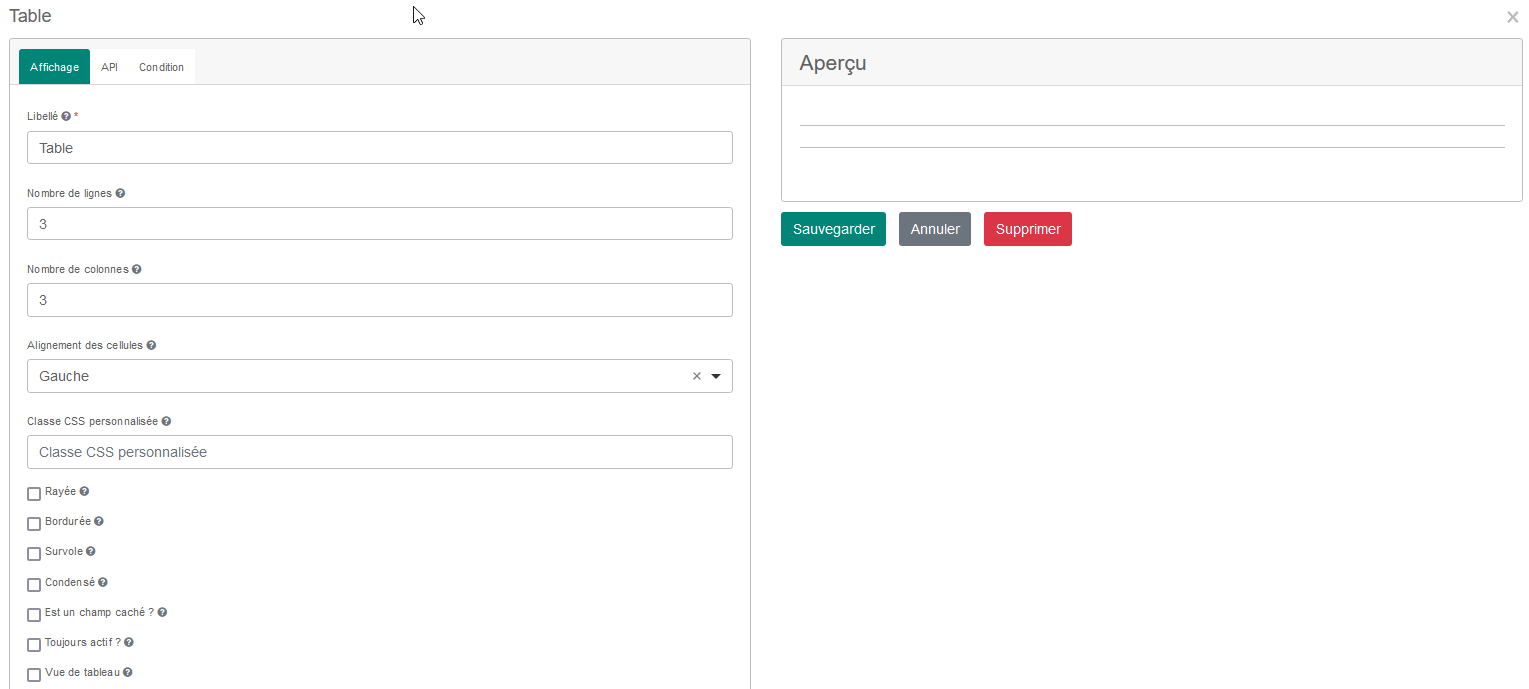The width and height of the screenshot is (1529, 689).
Task: Click help icon next to Vue de tableau
Action: [127, 672]
